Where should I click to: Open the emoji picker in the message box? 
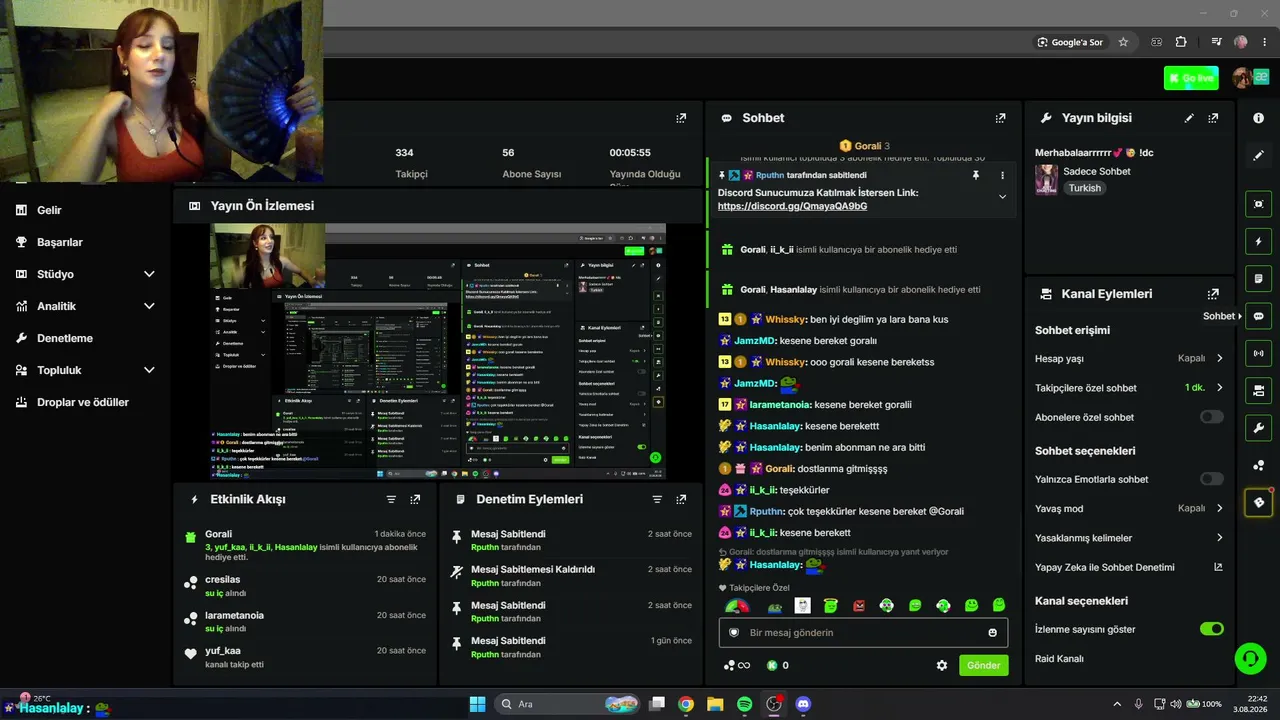click(992, 633)
